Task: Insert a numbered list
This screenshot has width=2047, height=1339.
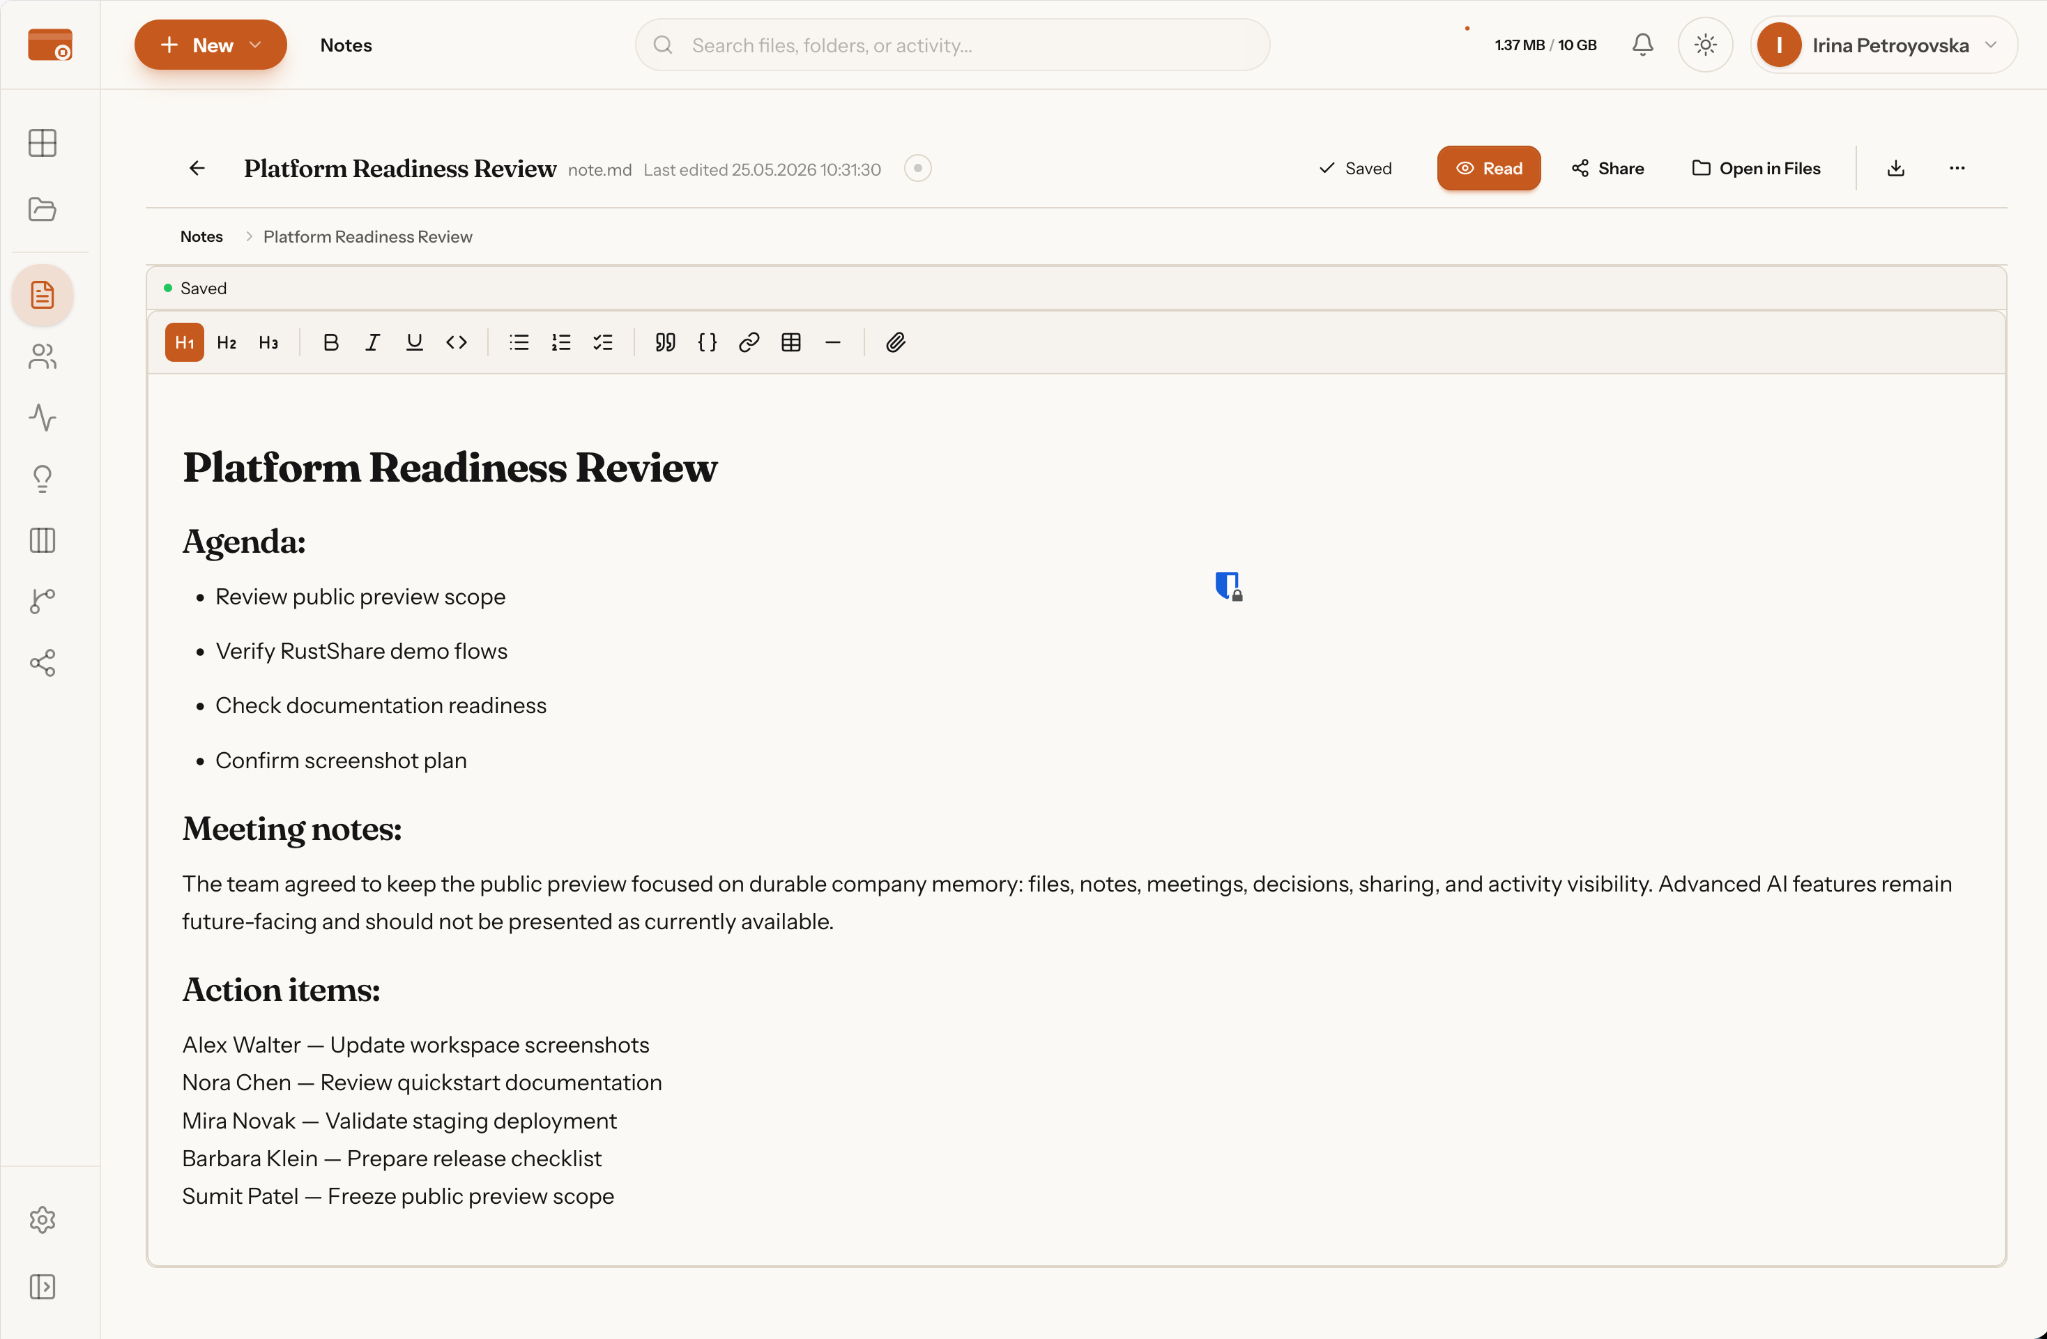Action: [x=561, y=343]
